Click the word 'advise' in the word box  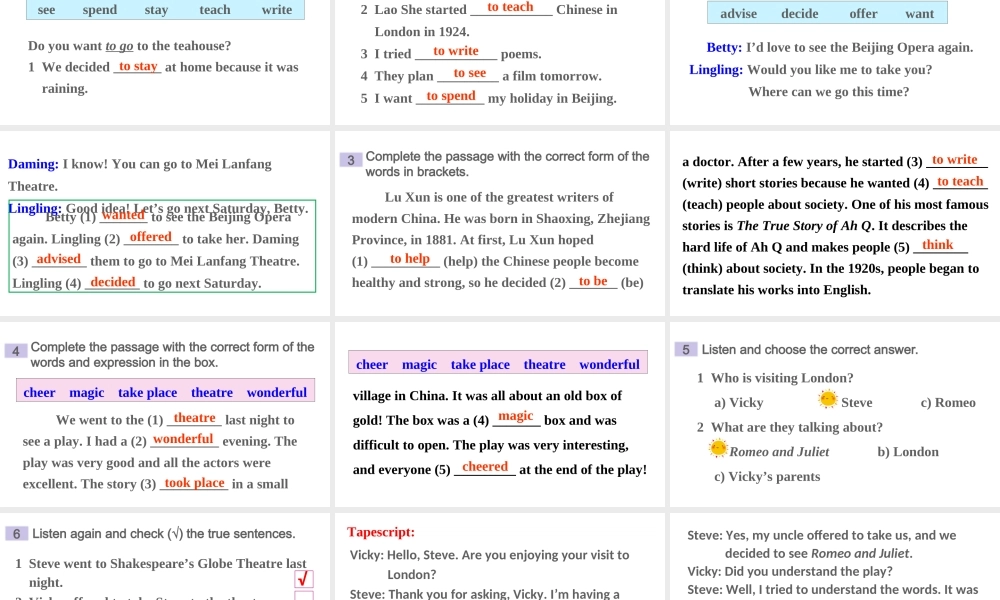739,13
